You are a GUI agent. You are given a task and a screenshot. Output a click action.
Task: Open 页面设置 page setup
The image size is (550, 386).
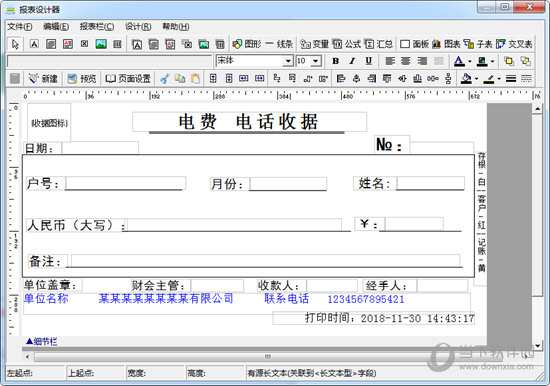pos(128,78)
